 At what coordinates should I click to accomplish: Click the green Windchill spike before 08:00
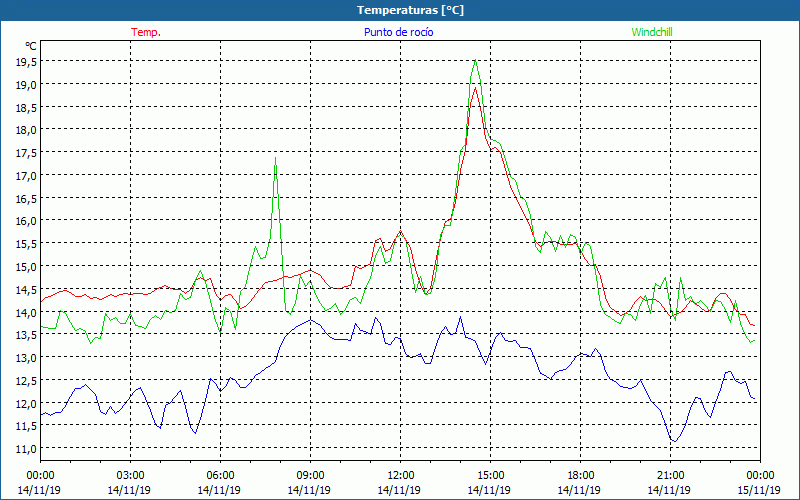[x=276, y=158]
